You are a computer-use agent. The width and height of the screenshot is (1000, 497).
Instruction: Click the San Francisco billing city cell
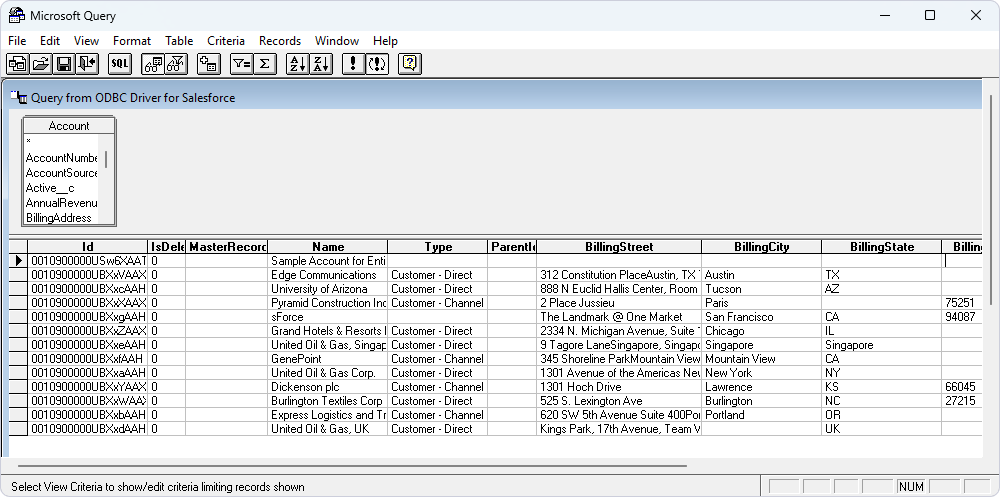coord(761,317)
